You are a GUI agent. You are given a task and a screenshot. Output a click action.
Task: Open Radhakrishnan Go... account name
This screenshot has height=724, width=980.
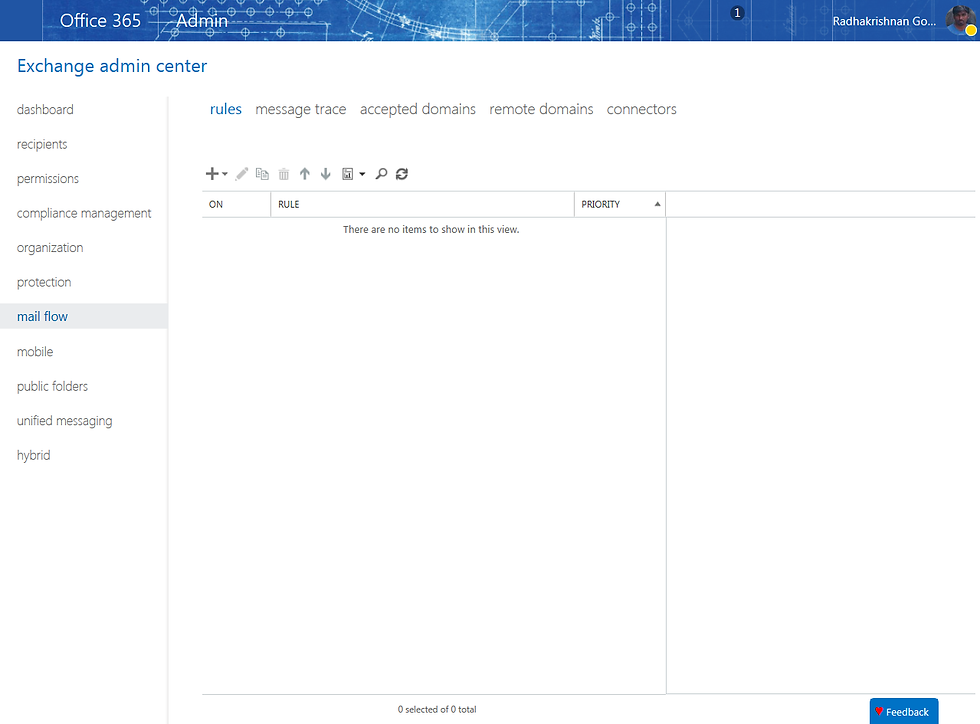tap(884, 21)
